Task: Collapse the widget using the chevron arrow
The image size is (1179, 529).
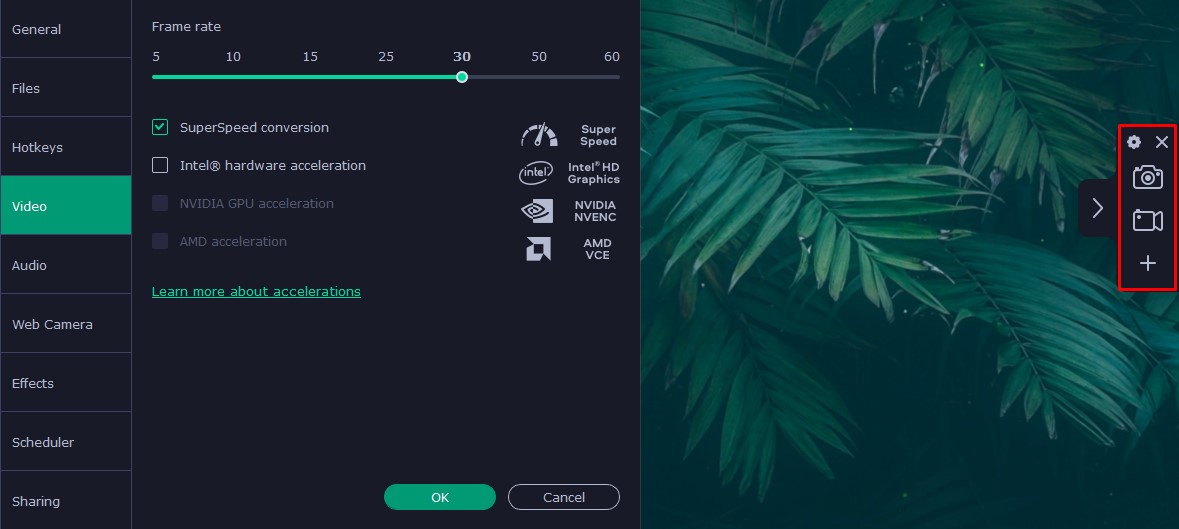Action: point(1098,208)
